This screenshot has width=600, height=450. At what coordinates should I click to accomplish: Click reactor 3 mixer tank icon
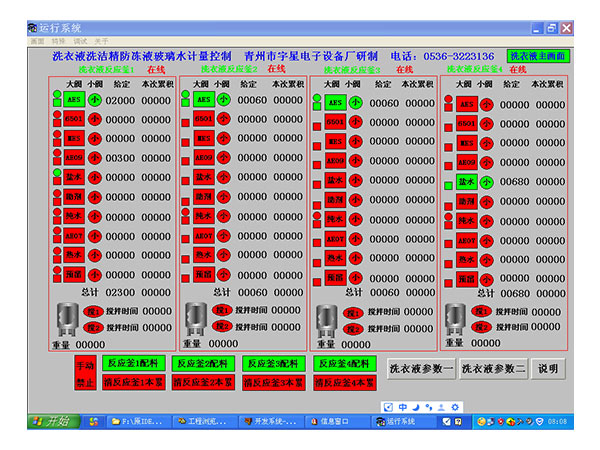point(327,319)
